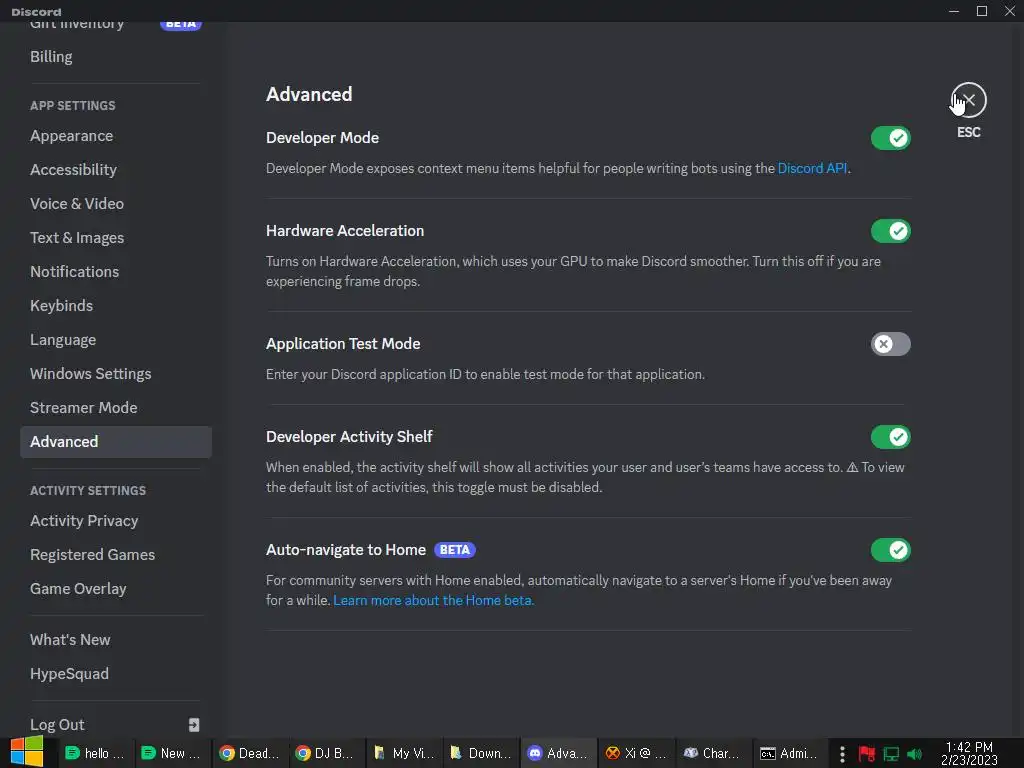Enable Application Test Mode switch
Image resolution: width=1024 pixels, height=768 pixels.
point(890,344)
